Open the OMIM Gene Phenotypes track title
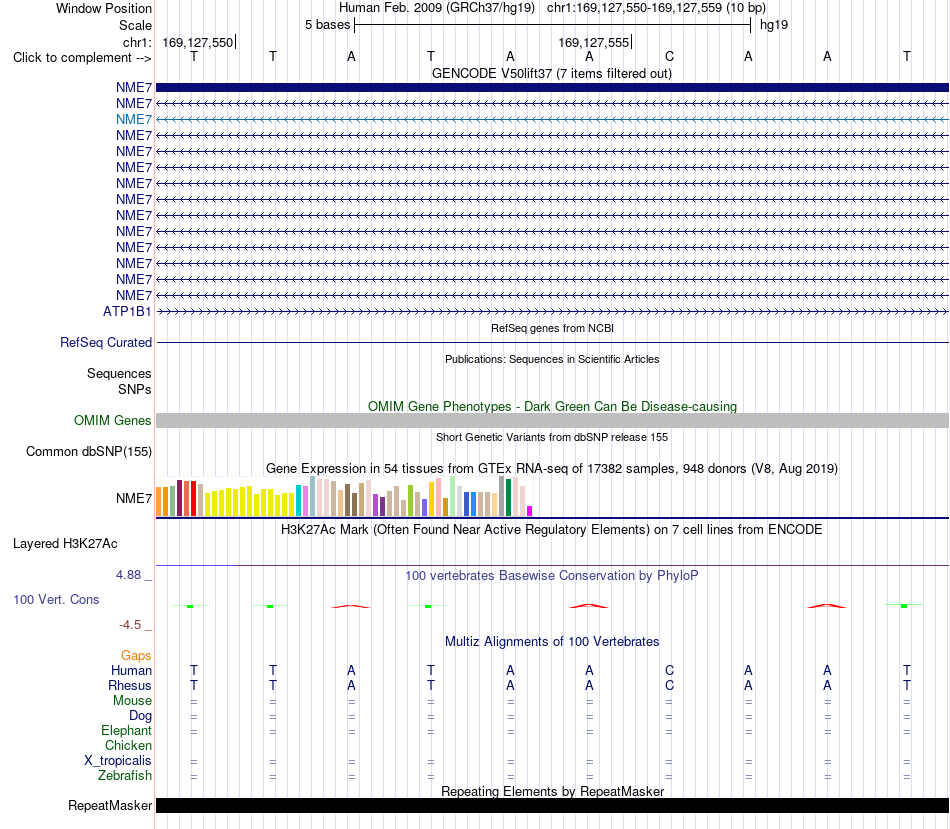This screenshot has width=950, height=829. coord(552,407)
